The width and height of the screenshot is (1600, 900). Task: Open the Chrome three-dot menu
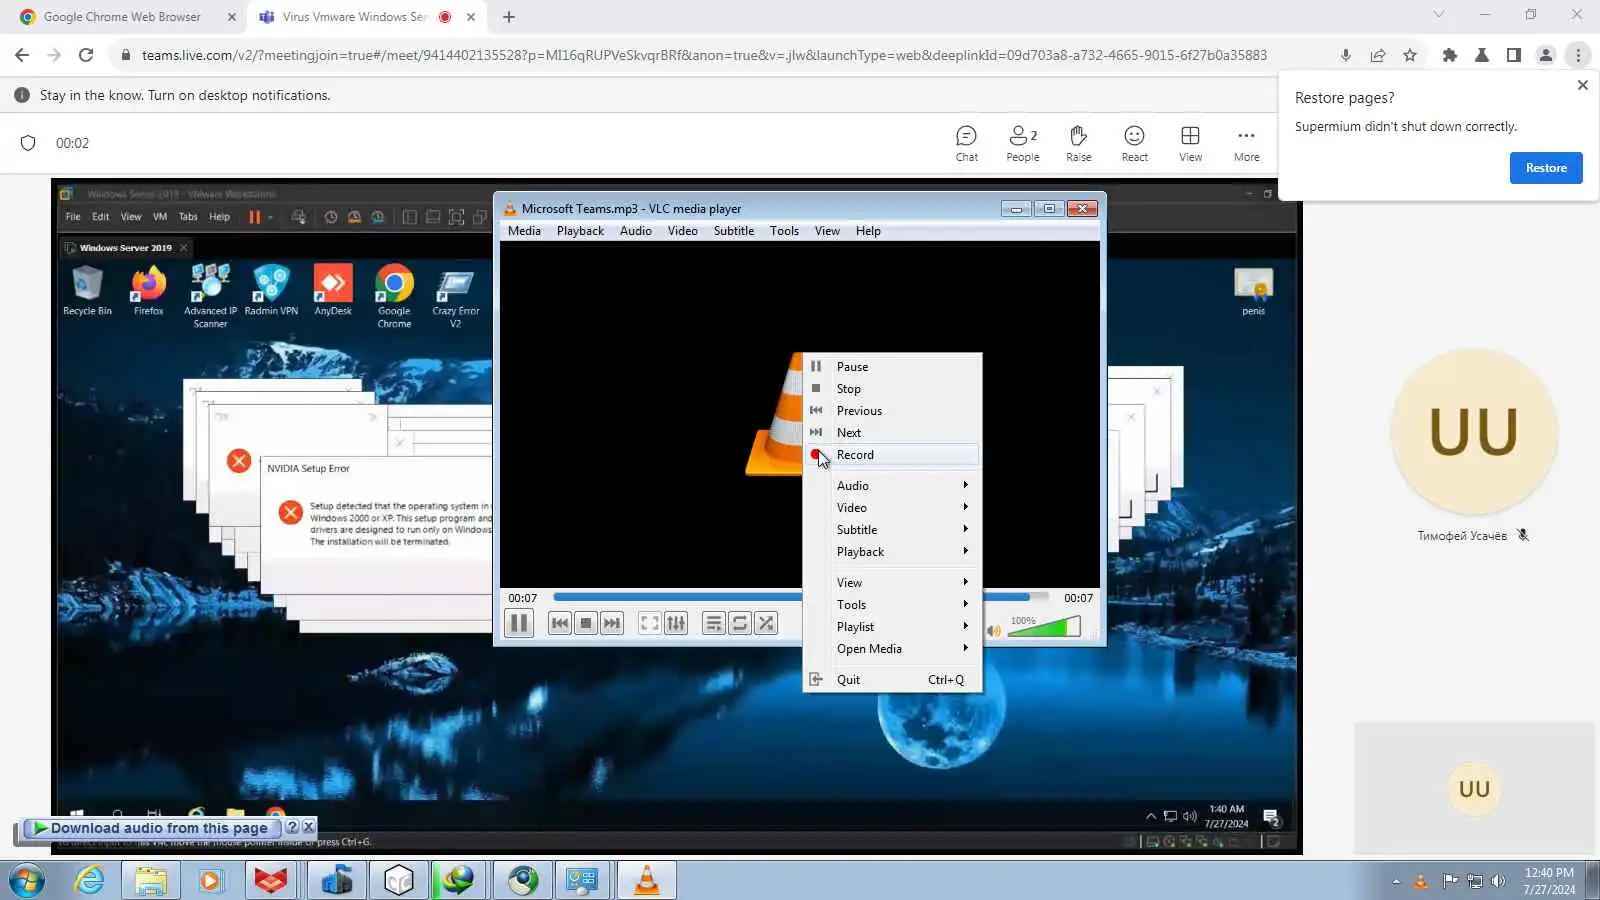coord(1578,55)
